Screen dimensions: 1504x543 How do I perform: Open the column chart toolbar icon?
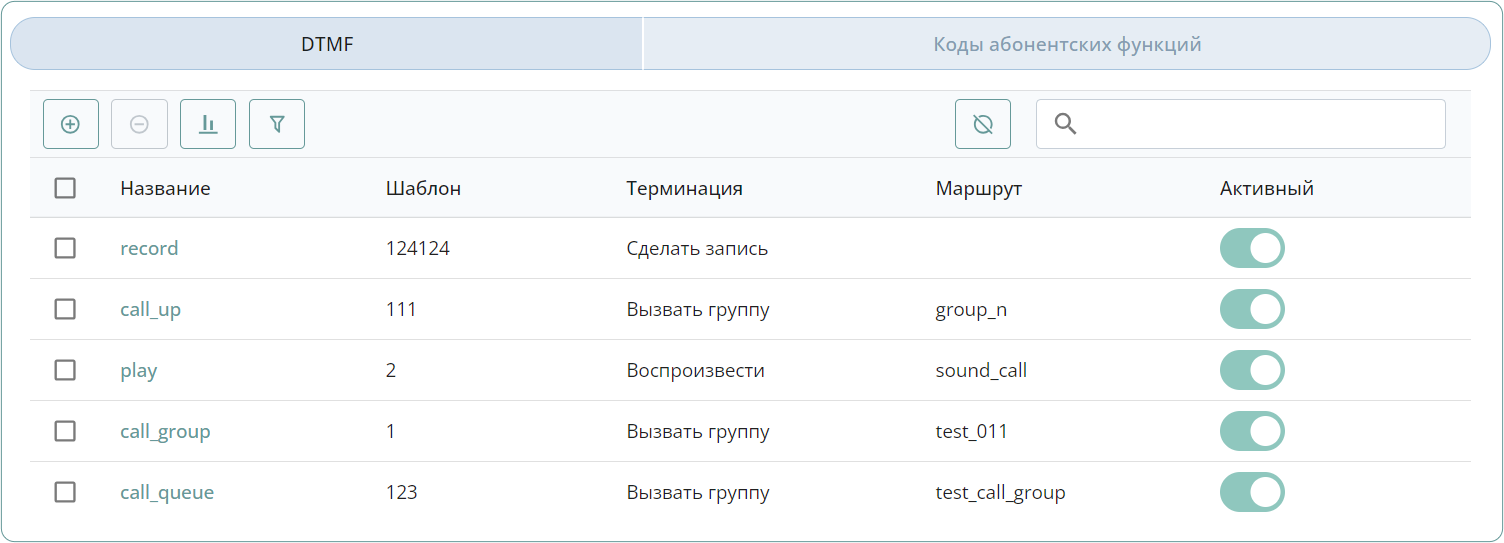[x=208, y=124]
